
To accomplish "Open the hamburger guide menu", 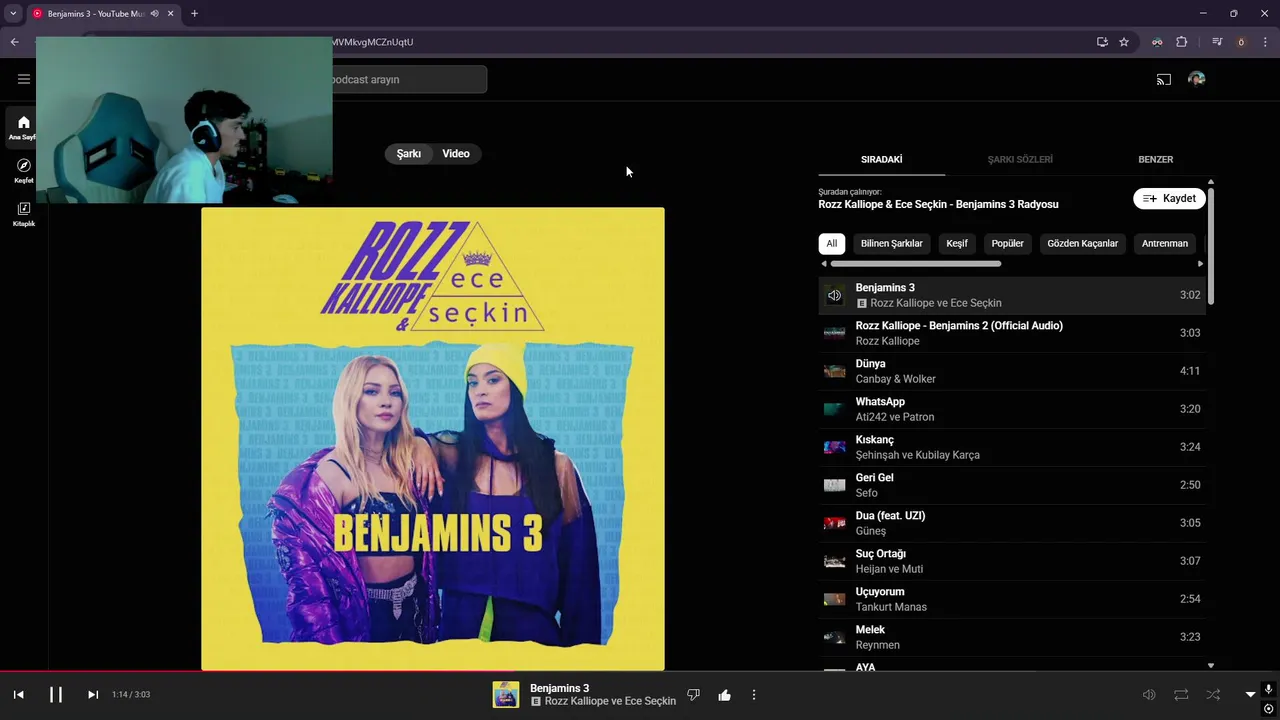I will tap(24, 79).
